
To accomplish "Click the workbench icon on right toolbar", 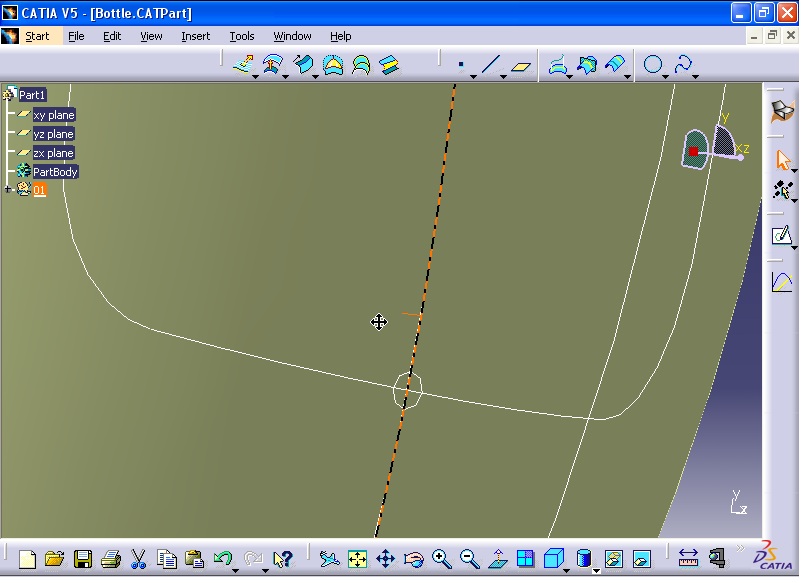I will 783,111.
